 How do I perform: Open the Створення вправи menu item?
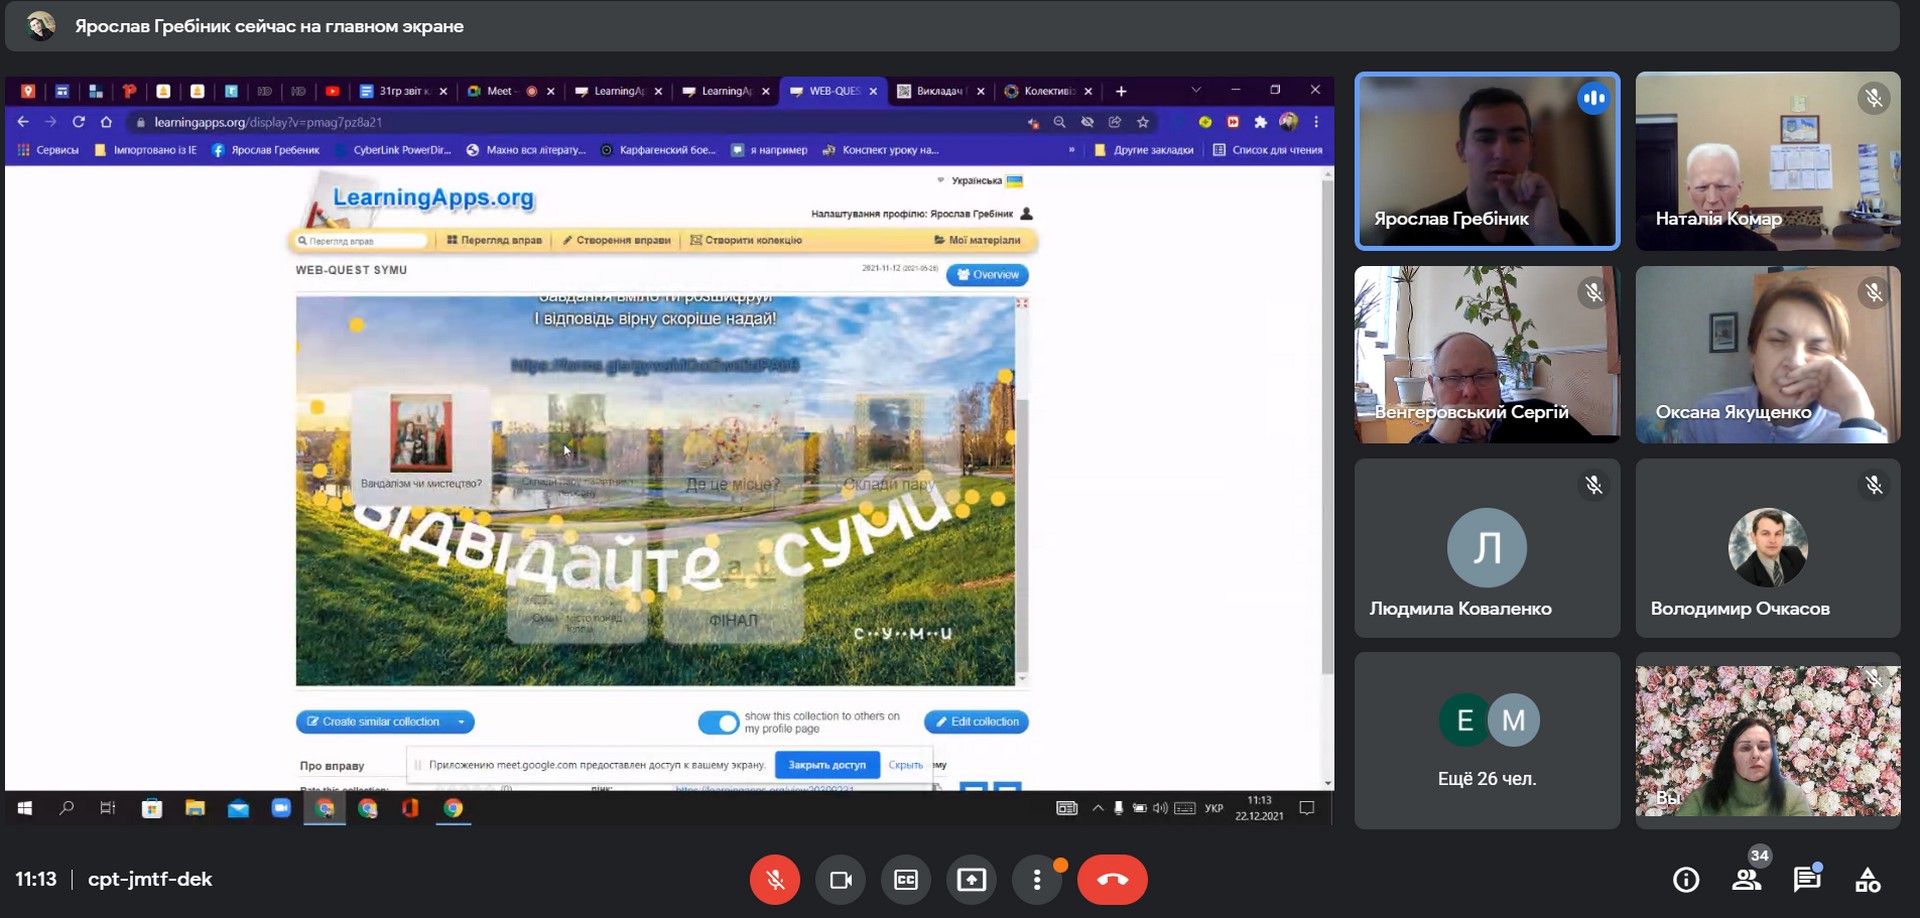pos(616,240)
